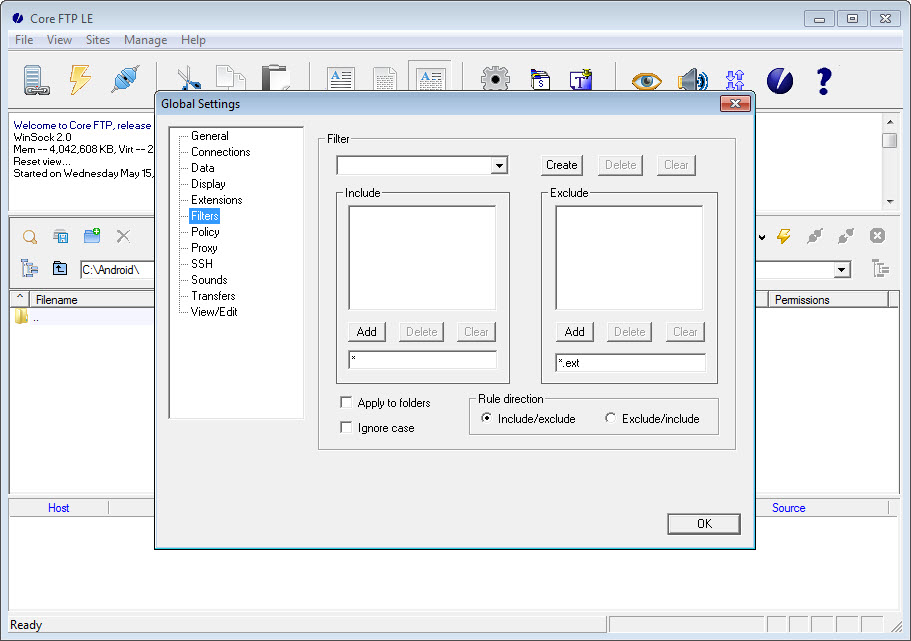Select Connections in settings tree
Image resolution: width=911 pixels, height=641 pixels.
click(x=221, y=152)
